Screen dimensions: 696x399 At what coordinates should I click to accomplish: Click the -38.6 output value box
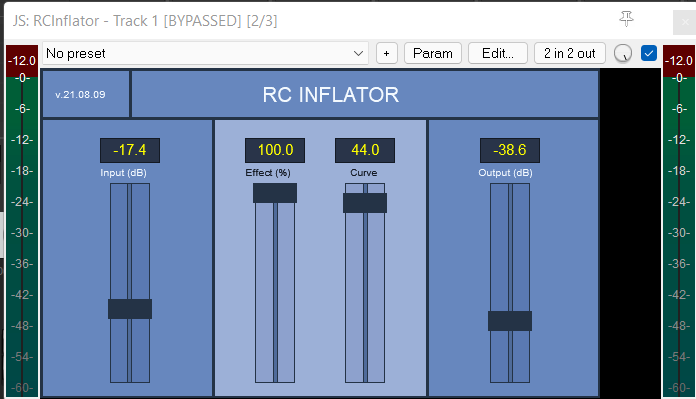pos(510,150)
